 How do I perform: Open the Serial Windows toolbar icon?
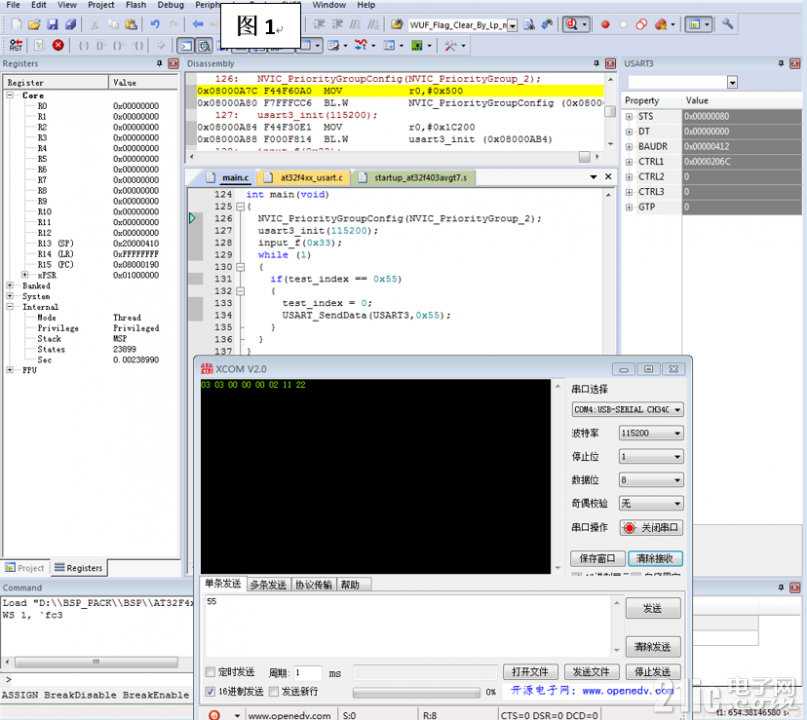[x=334, y=45]
